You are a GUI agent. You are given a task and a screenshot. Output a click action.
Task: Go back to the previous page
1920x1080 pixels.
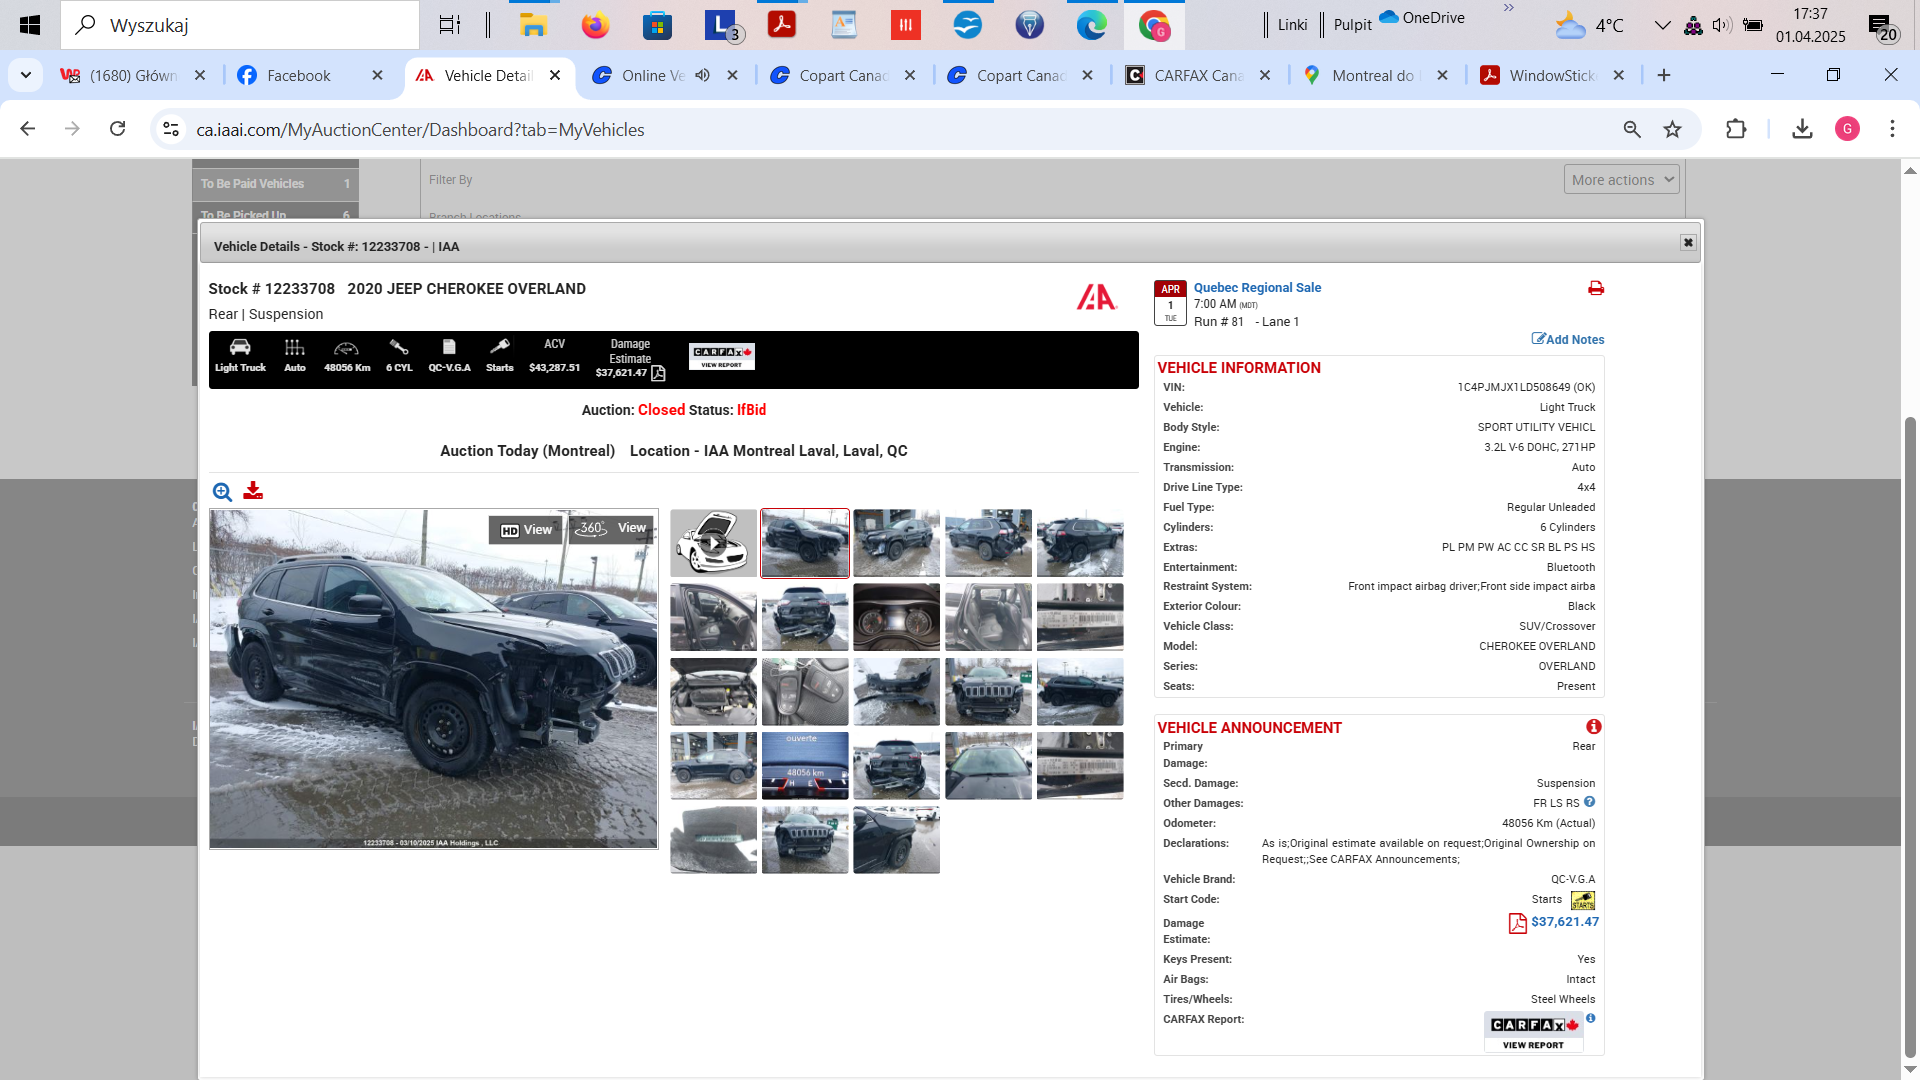[28, 129]
